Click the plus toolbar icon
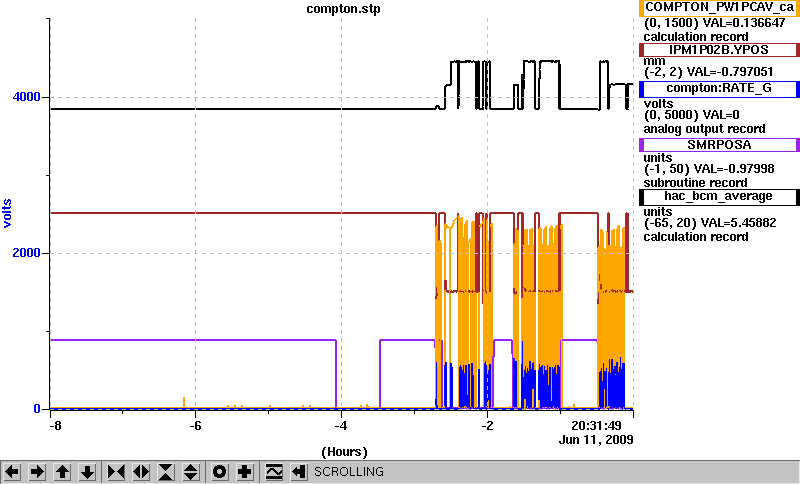 (244, 472)
